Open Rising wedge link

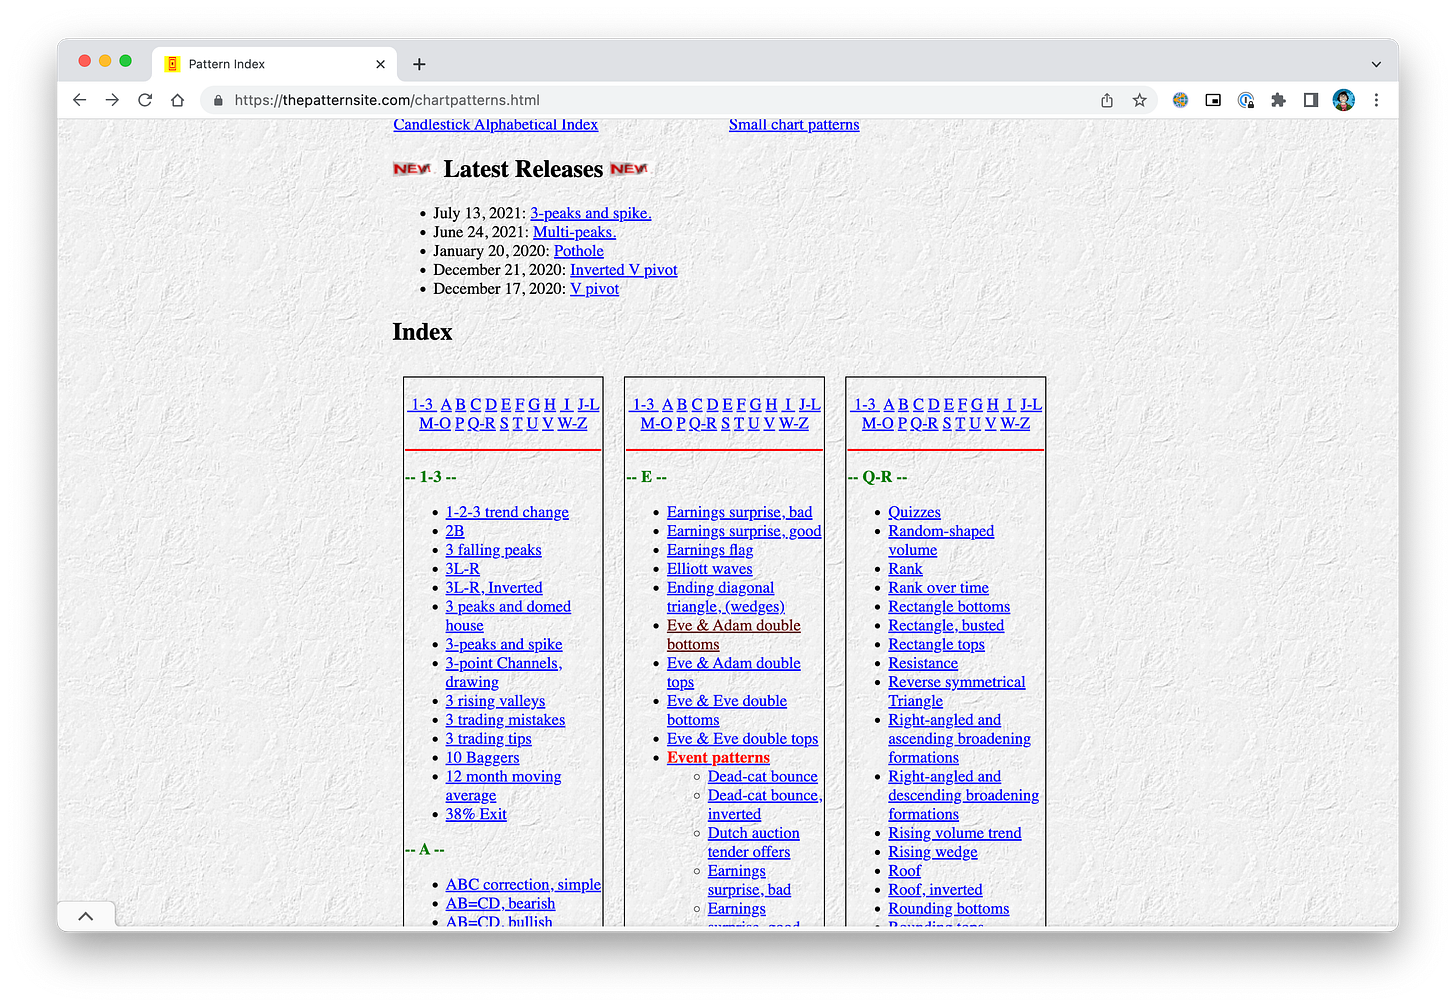click(x=933, y=852)
